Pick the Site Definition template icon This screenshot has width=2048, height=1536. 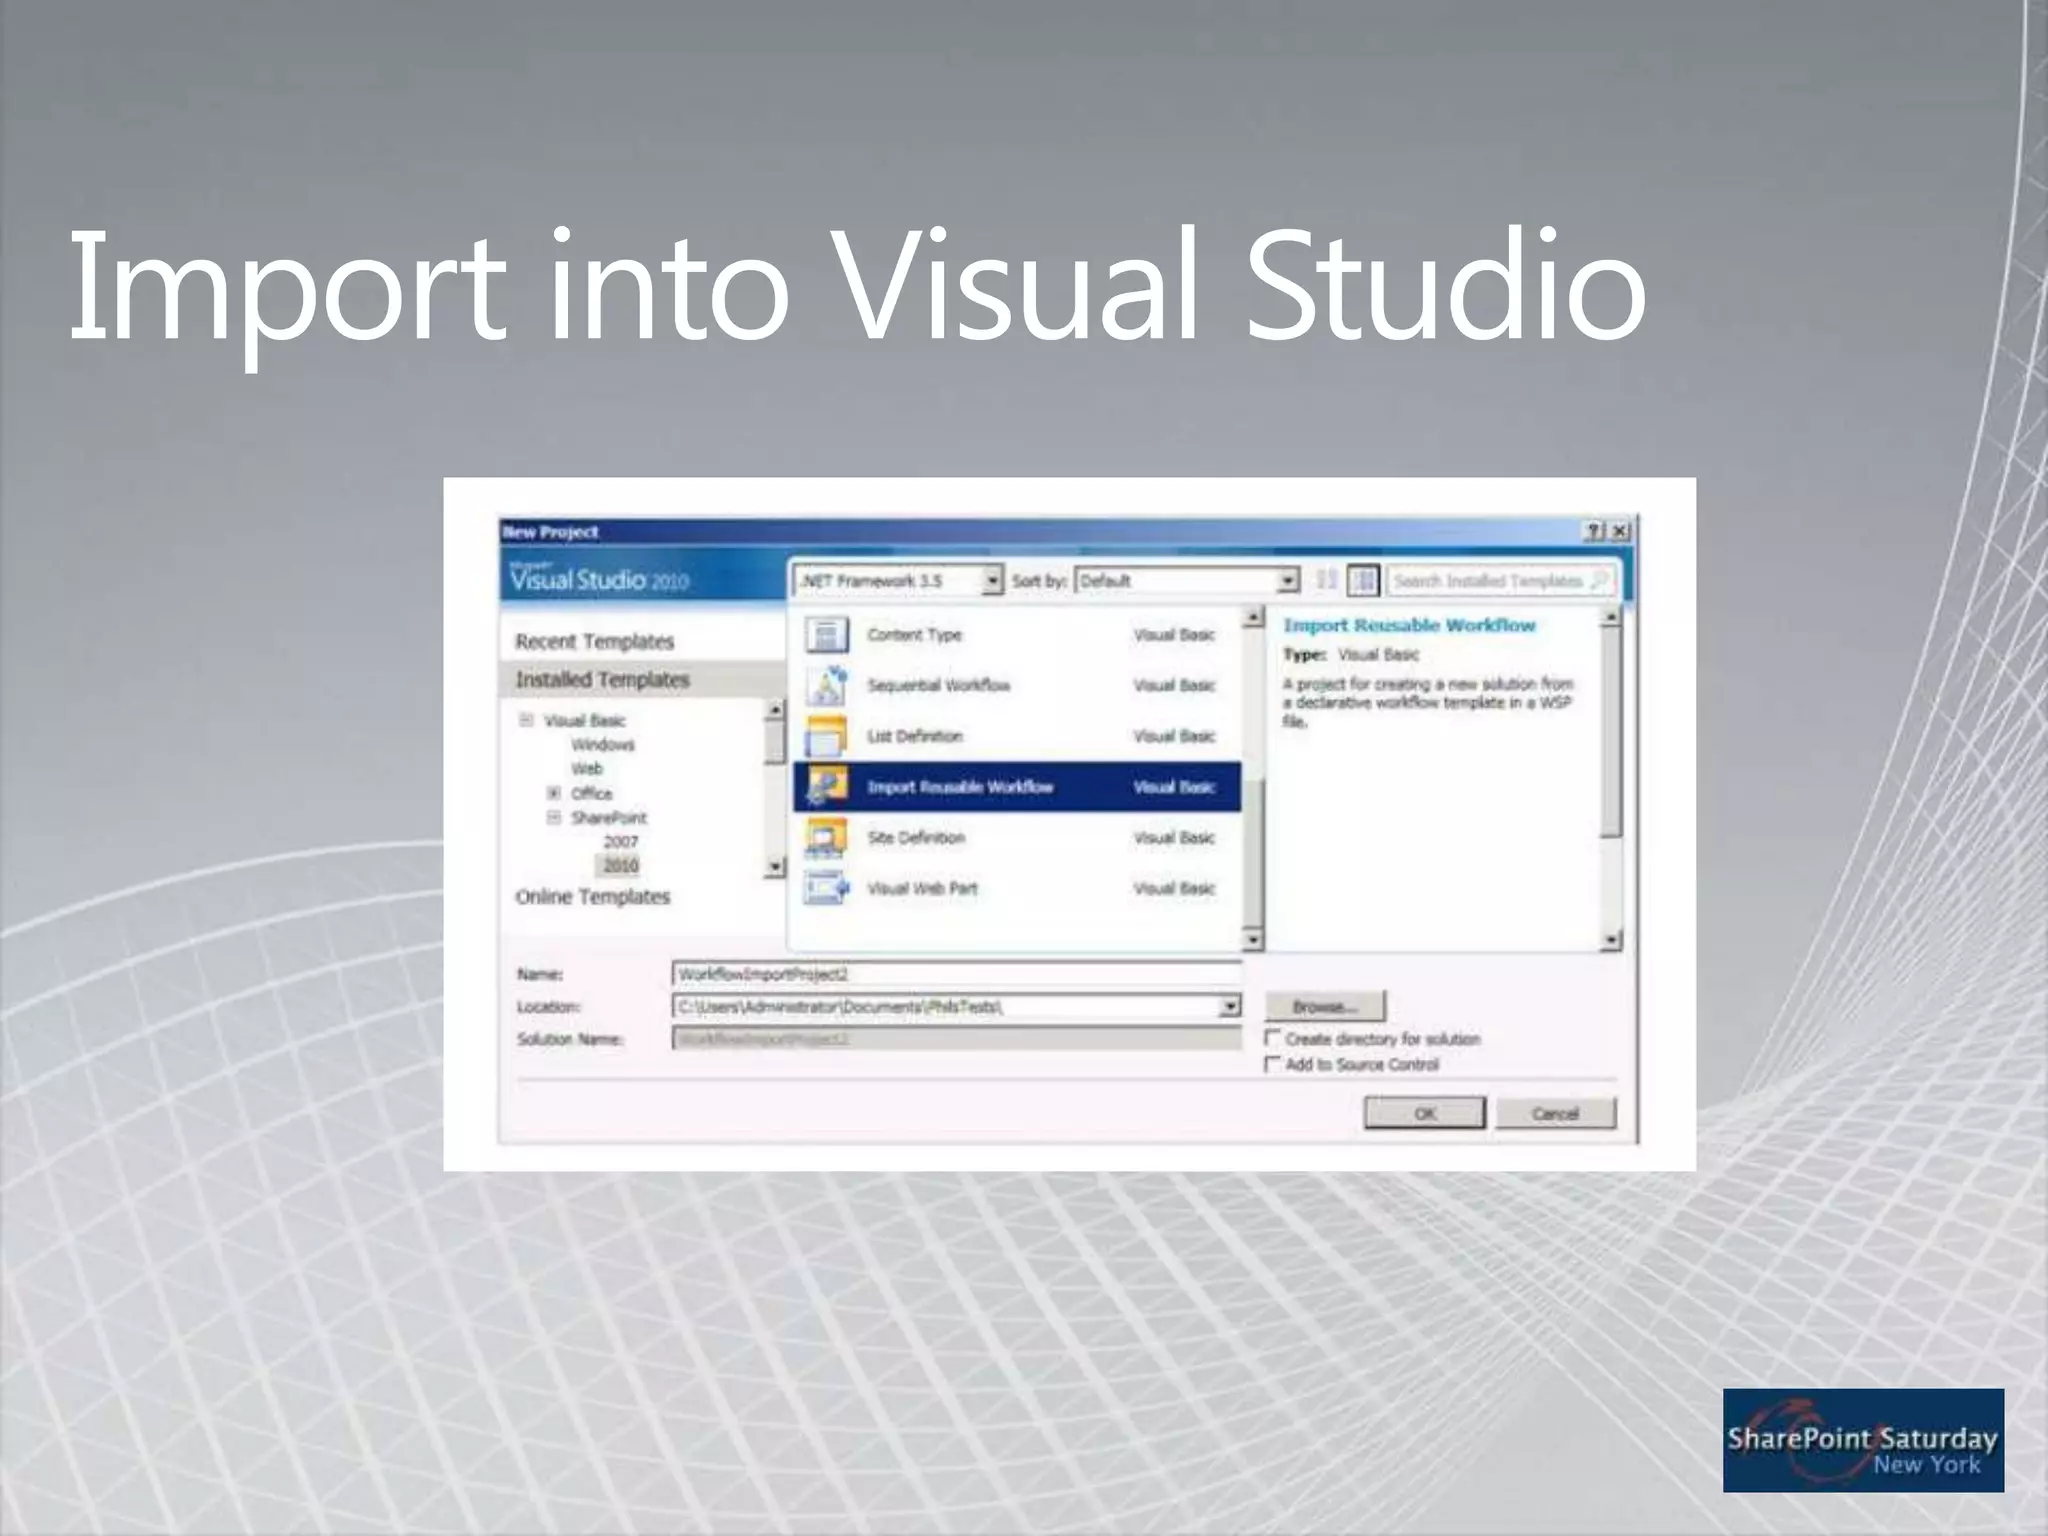pyautogui.click(x=827, y=838)
